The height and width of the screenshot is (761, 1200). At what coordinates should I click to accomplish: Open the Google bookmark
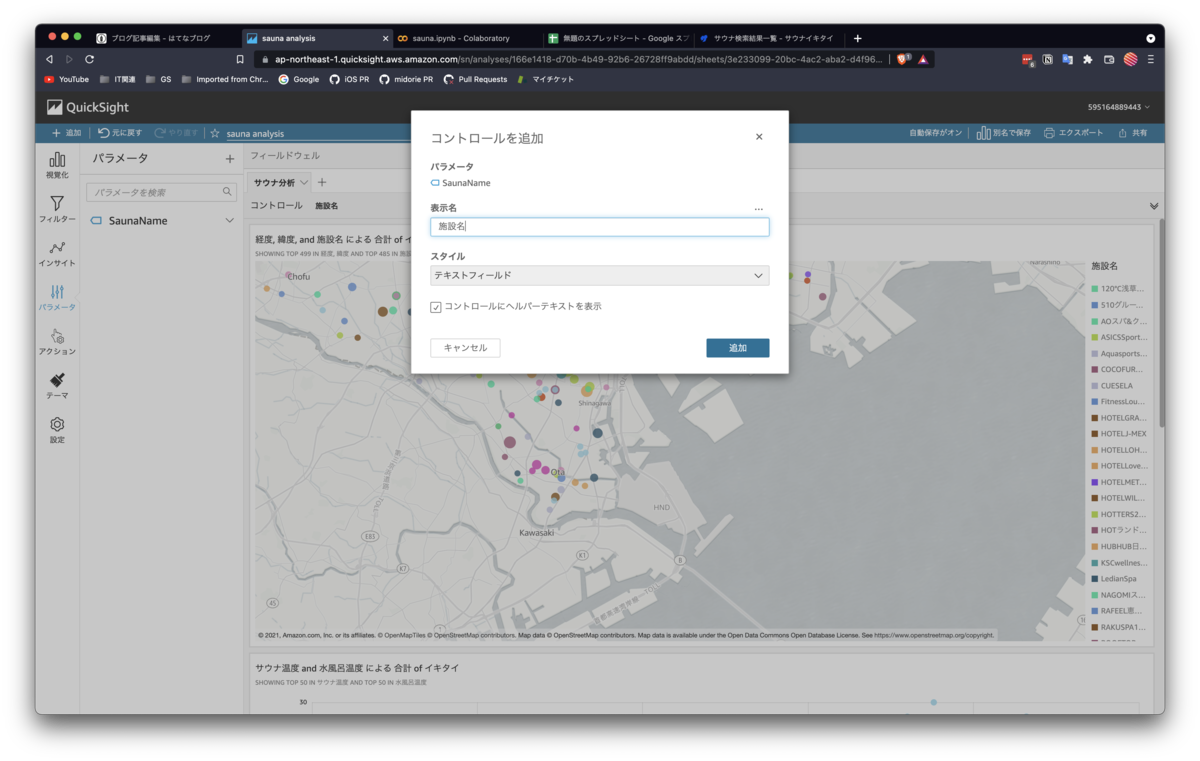(299, 79)
